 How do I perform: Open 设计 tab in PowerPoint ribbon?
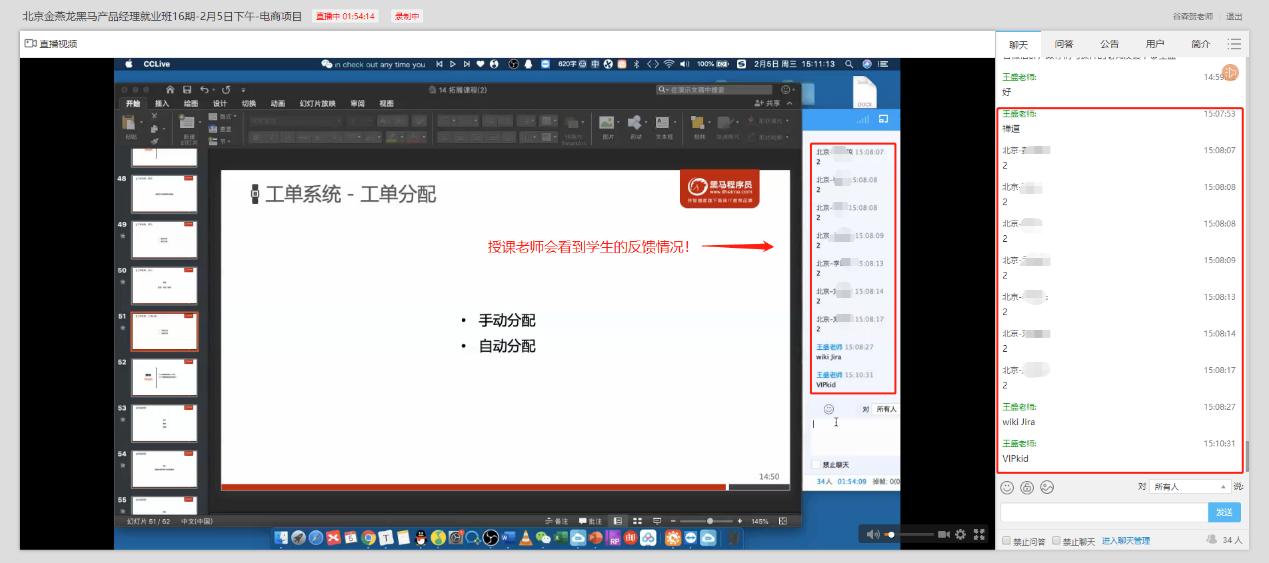220,103
